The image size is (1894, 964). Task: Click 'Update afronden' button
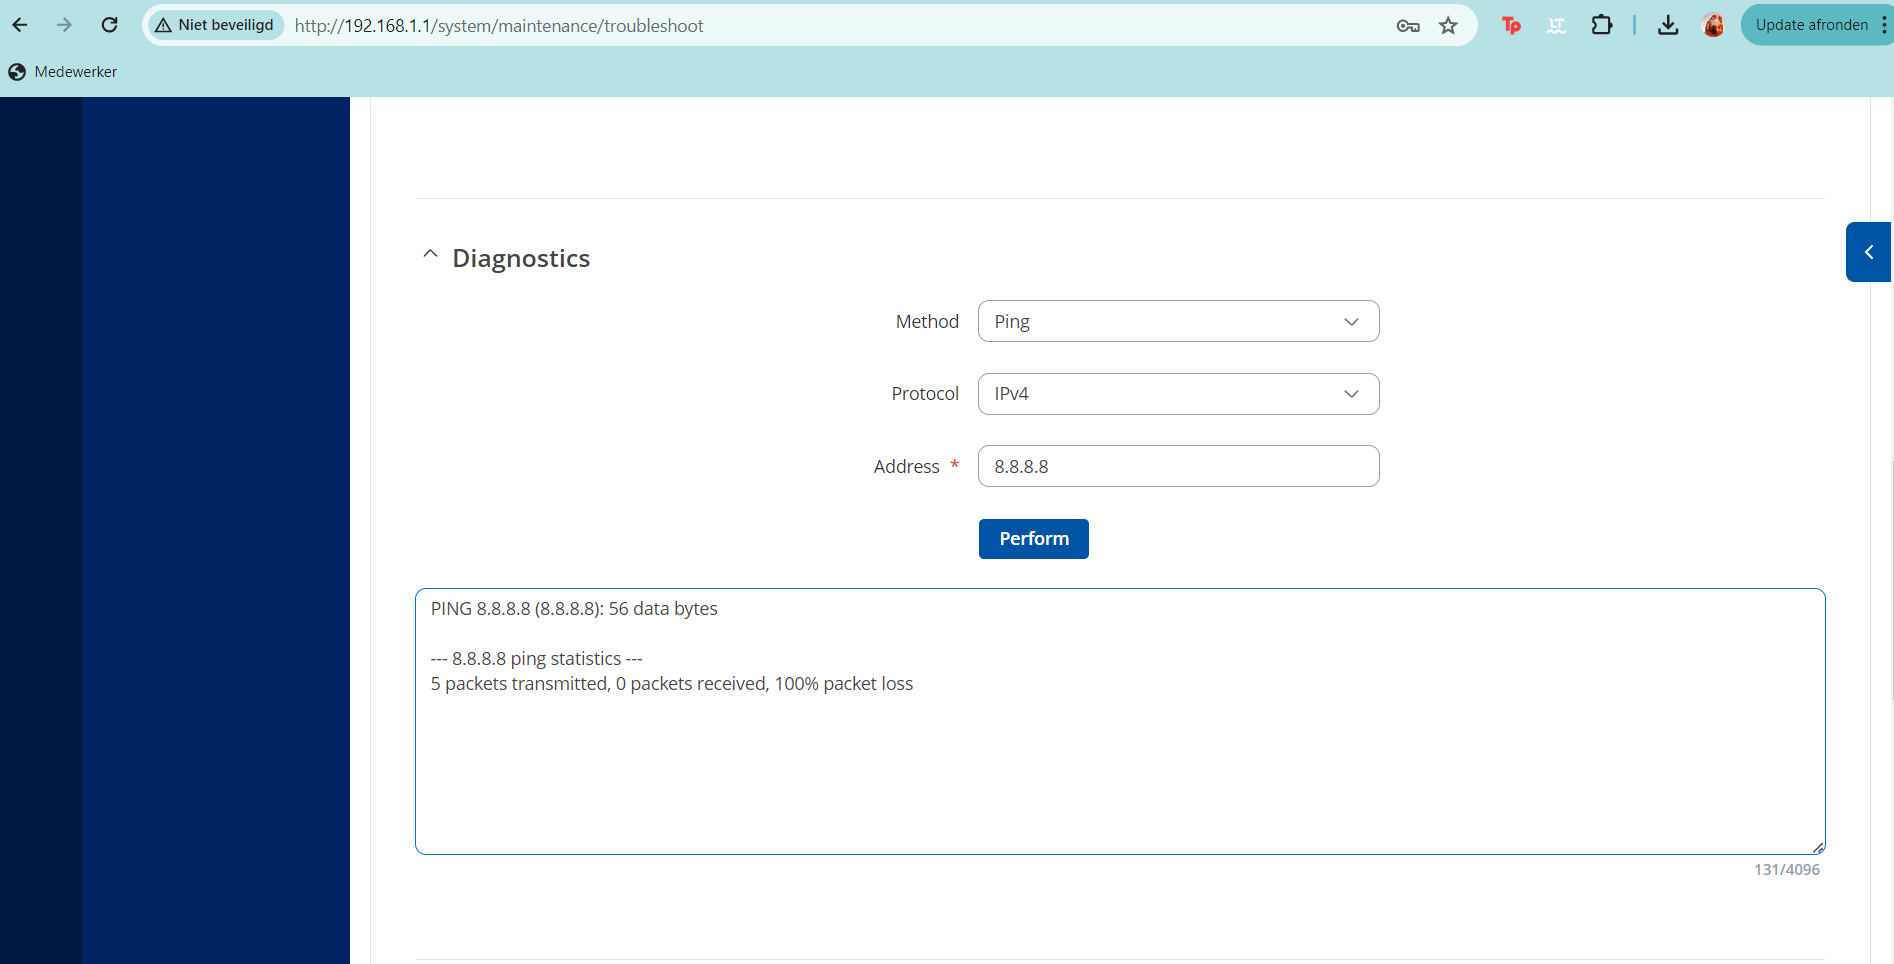pos(1811,25)
